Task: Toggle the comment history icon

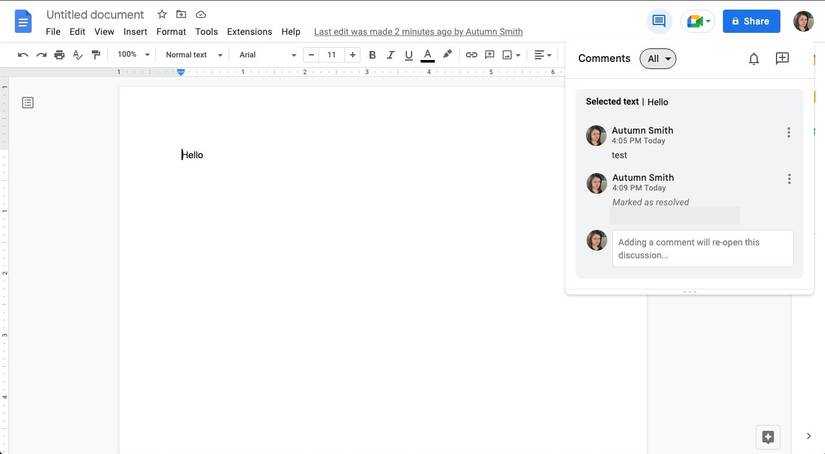Action: (659, 21)
